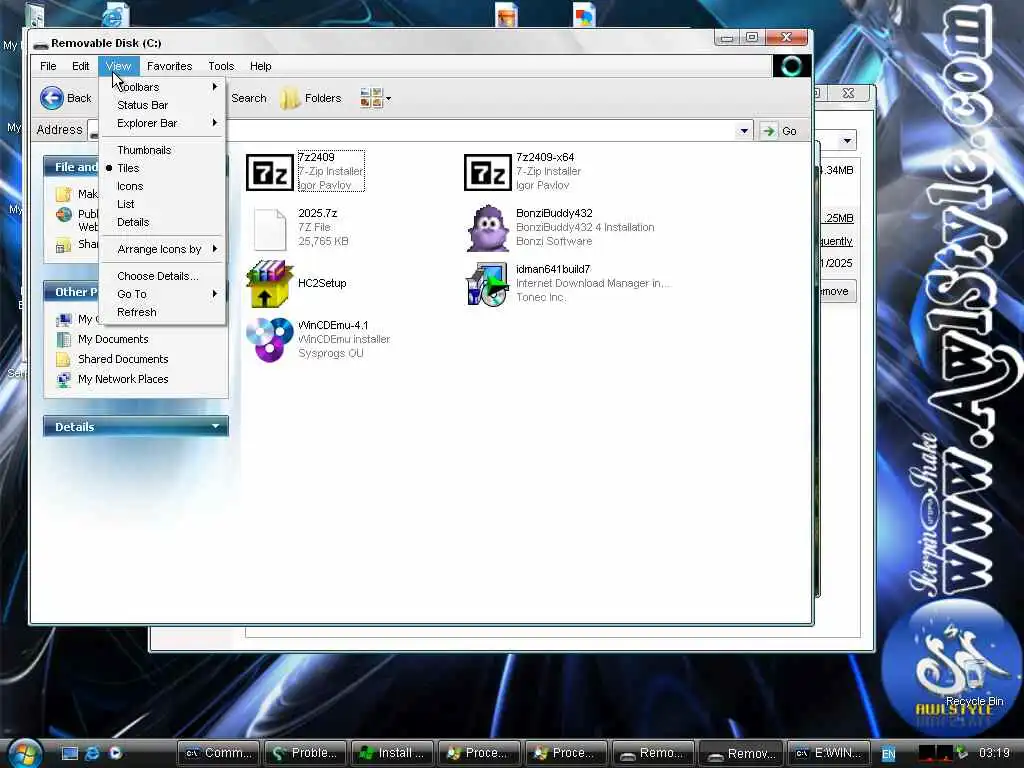The image size is (1024, 768).
Task: Click the My Documents folder icon
Action: (63, 340)
